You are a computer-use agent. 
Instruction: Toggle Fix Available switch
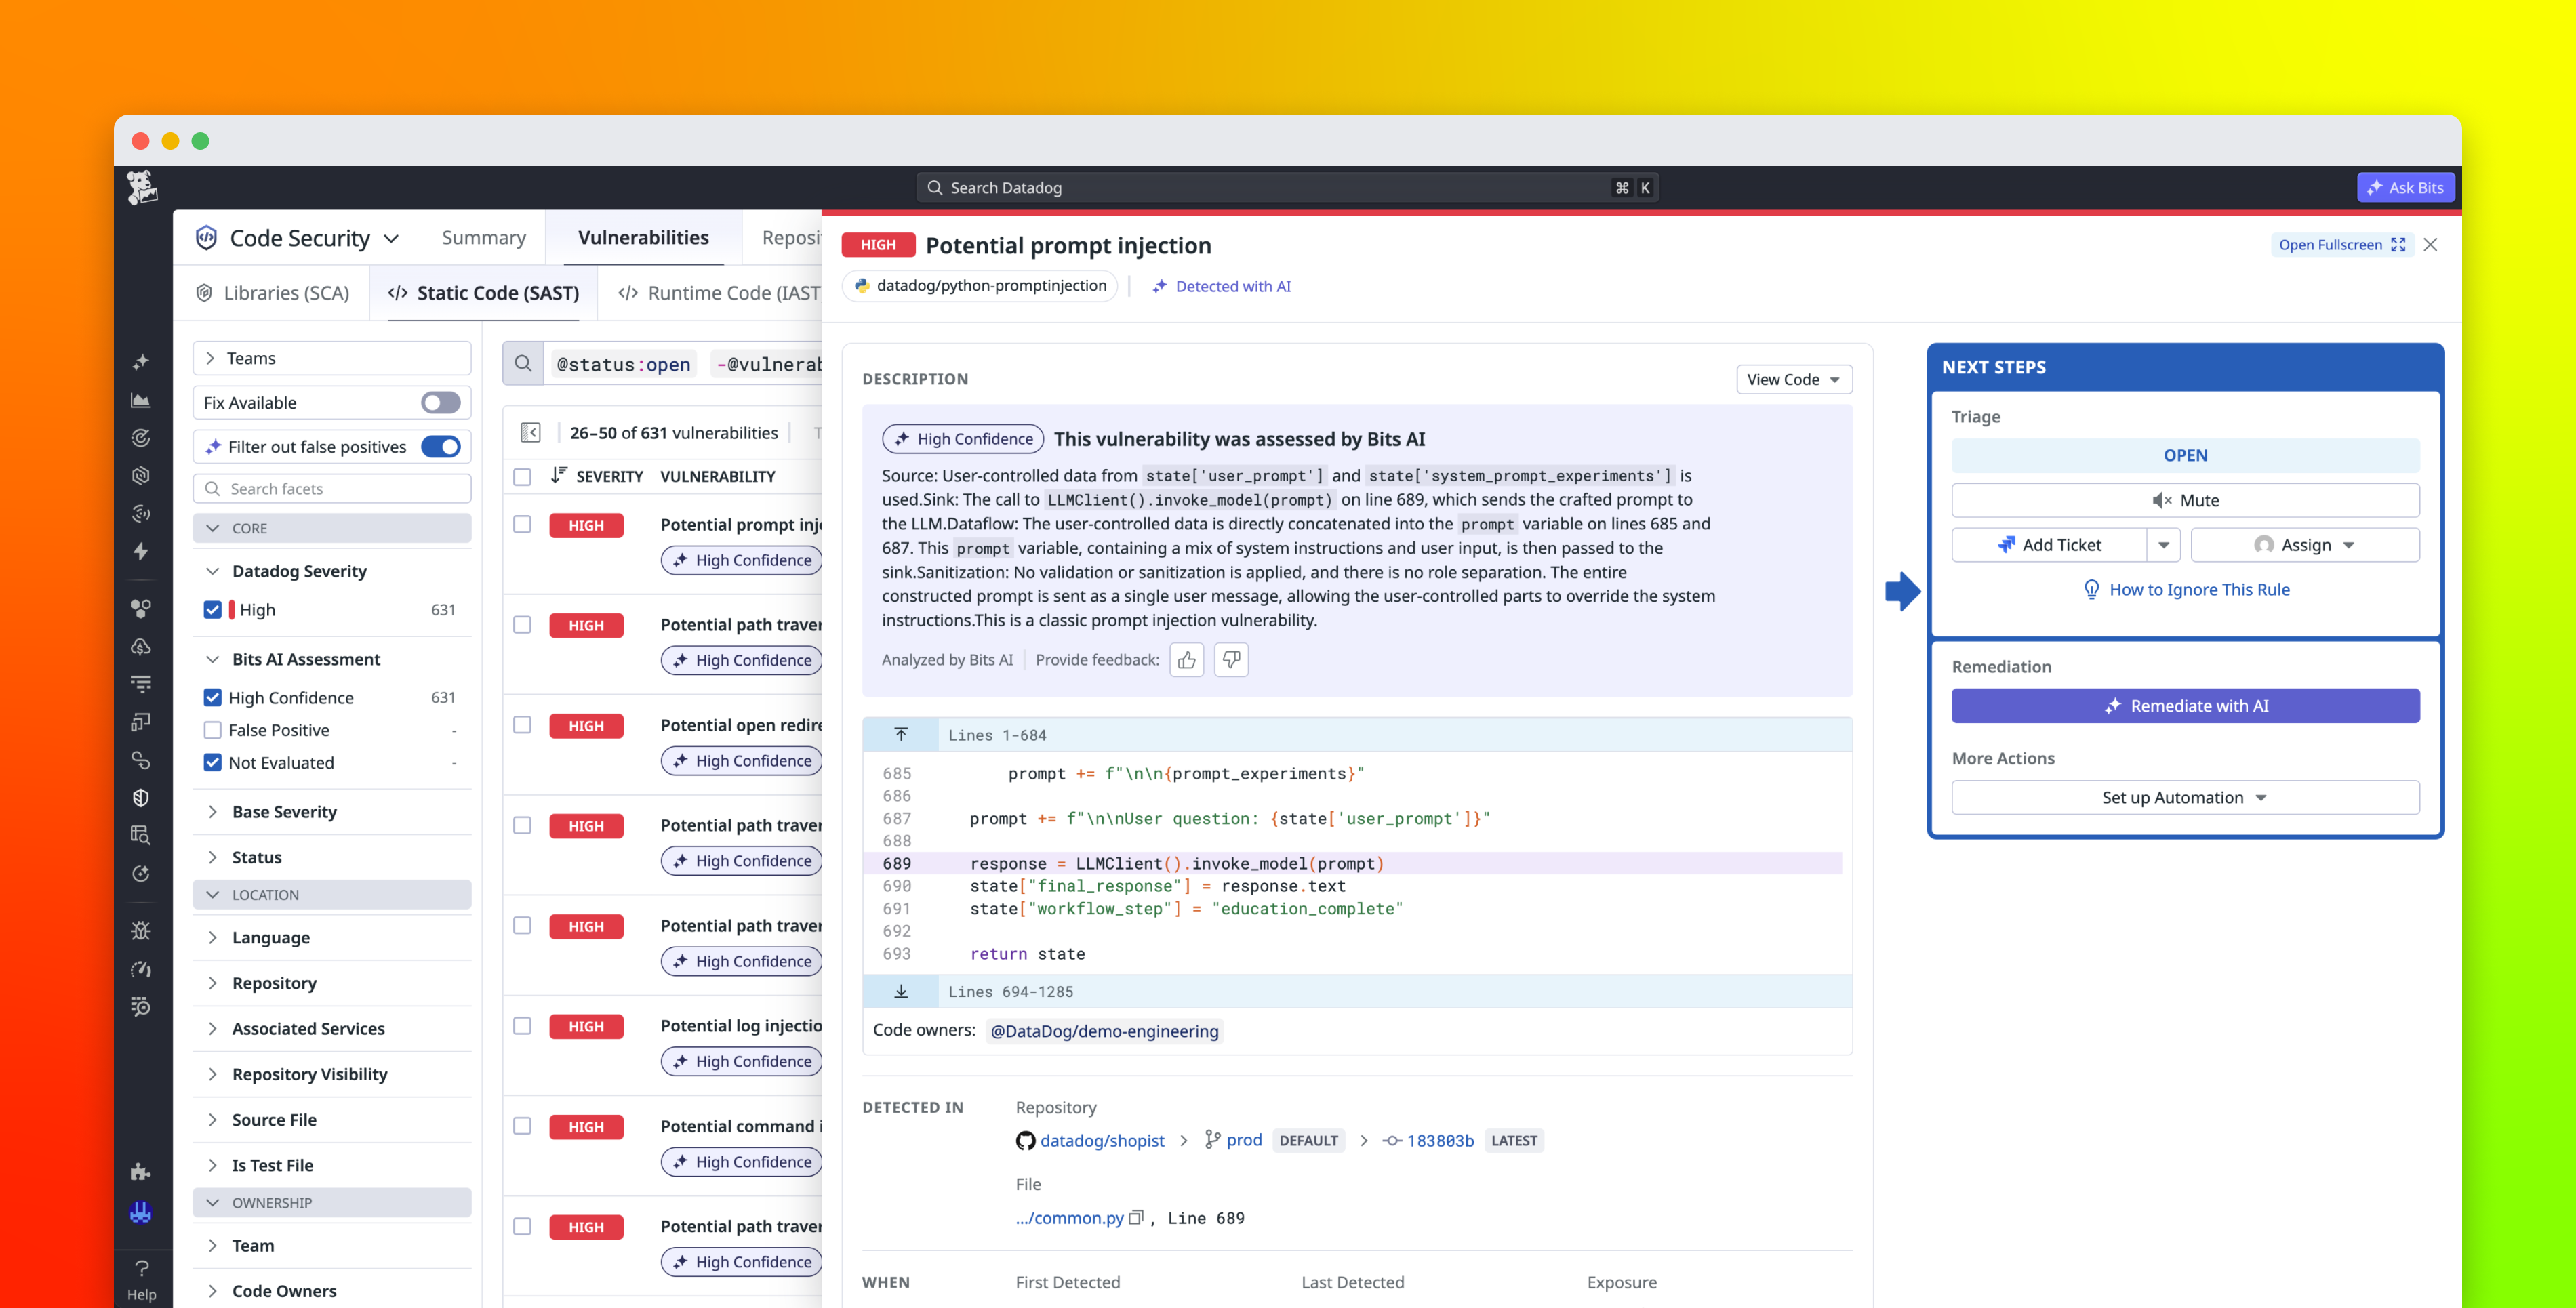440,402
